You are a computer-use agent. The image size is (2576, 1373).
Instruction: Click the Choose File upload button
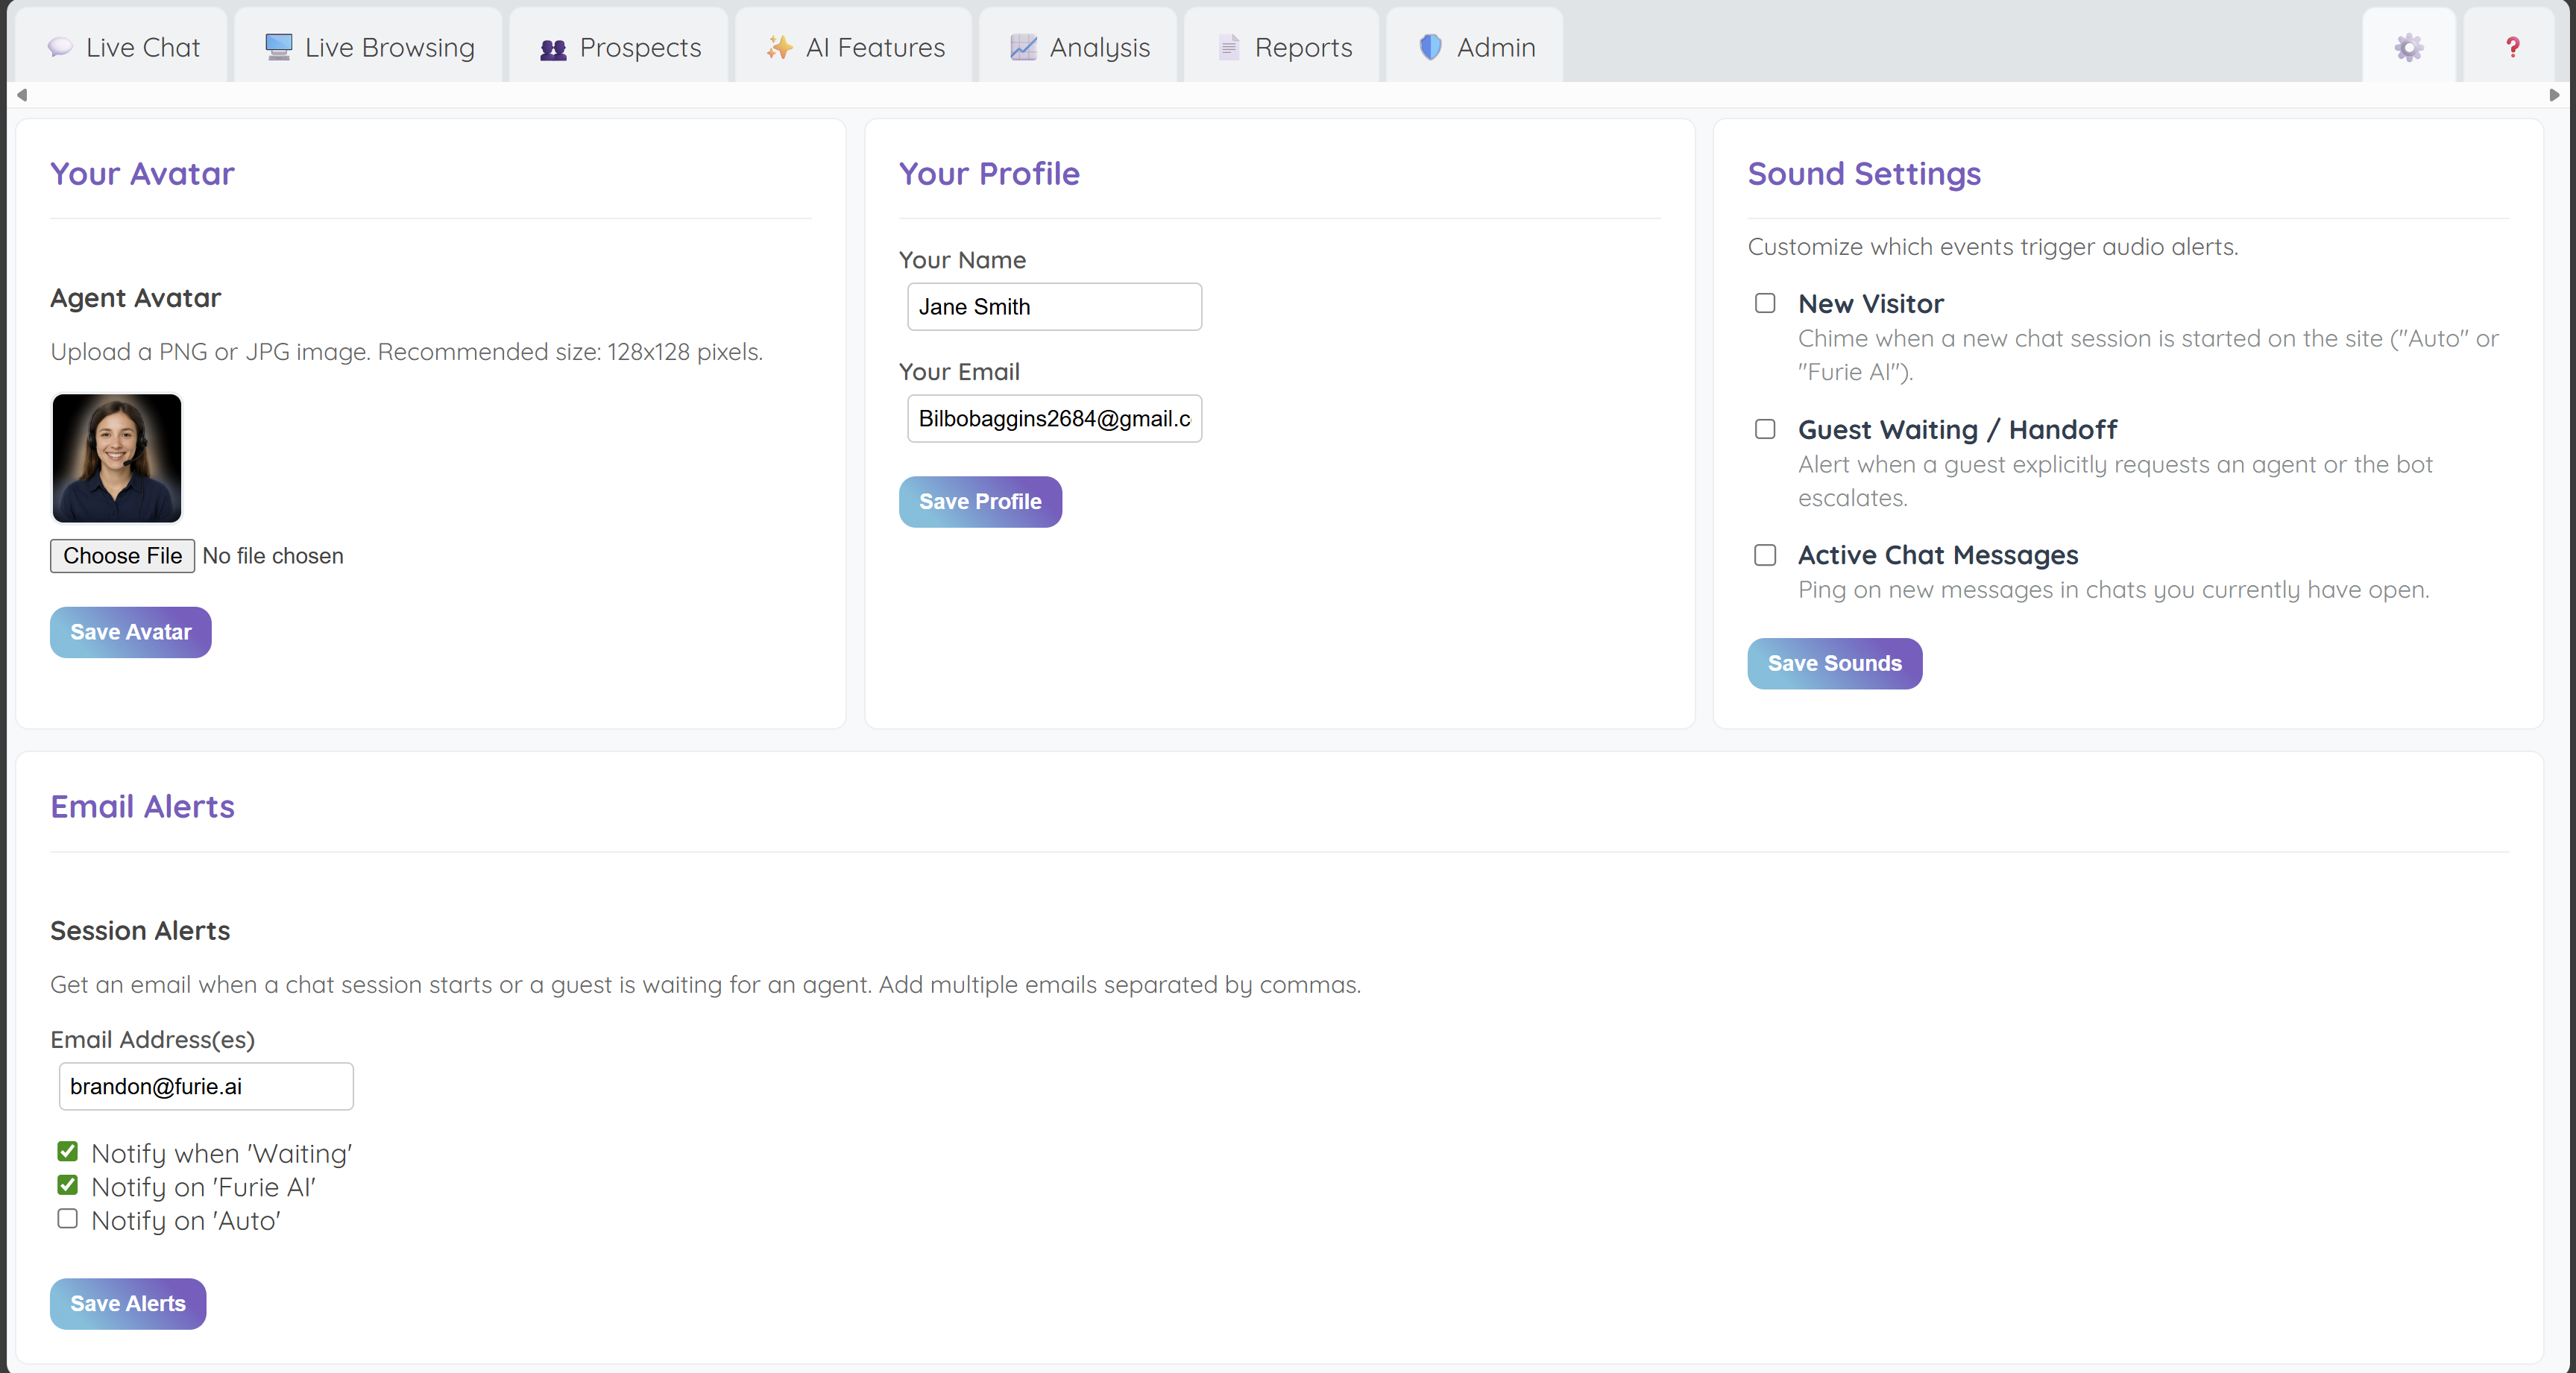point(122,556)
